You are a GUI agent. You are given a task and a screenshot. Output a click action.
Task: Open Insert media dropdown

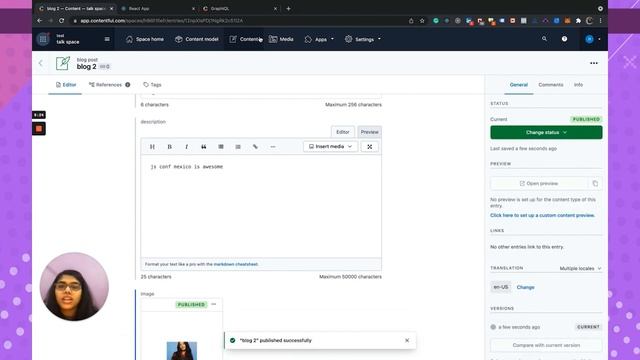330,147
